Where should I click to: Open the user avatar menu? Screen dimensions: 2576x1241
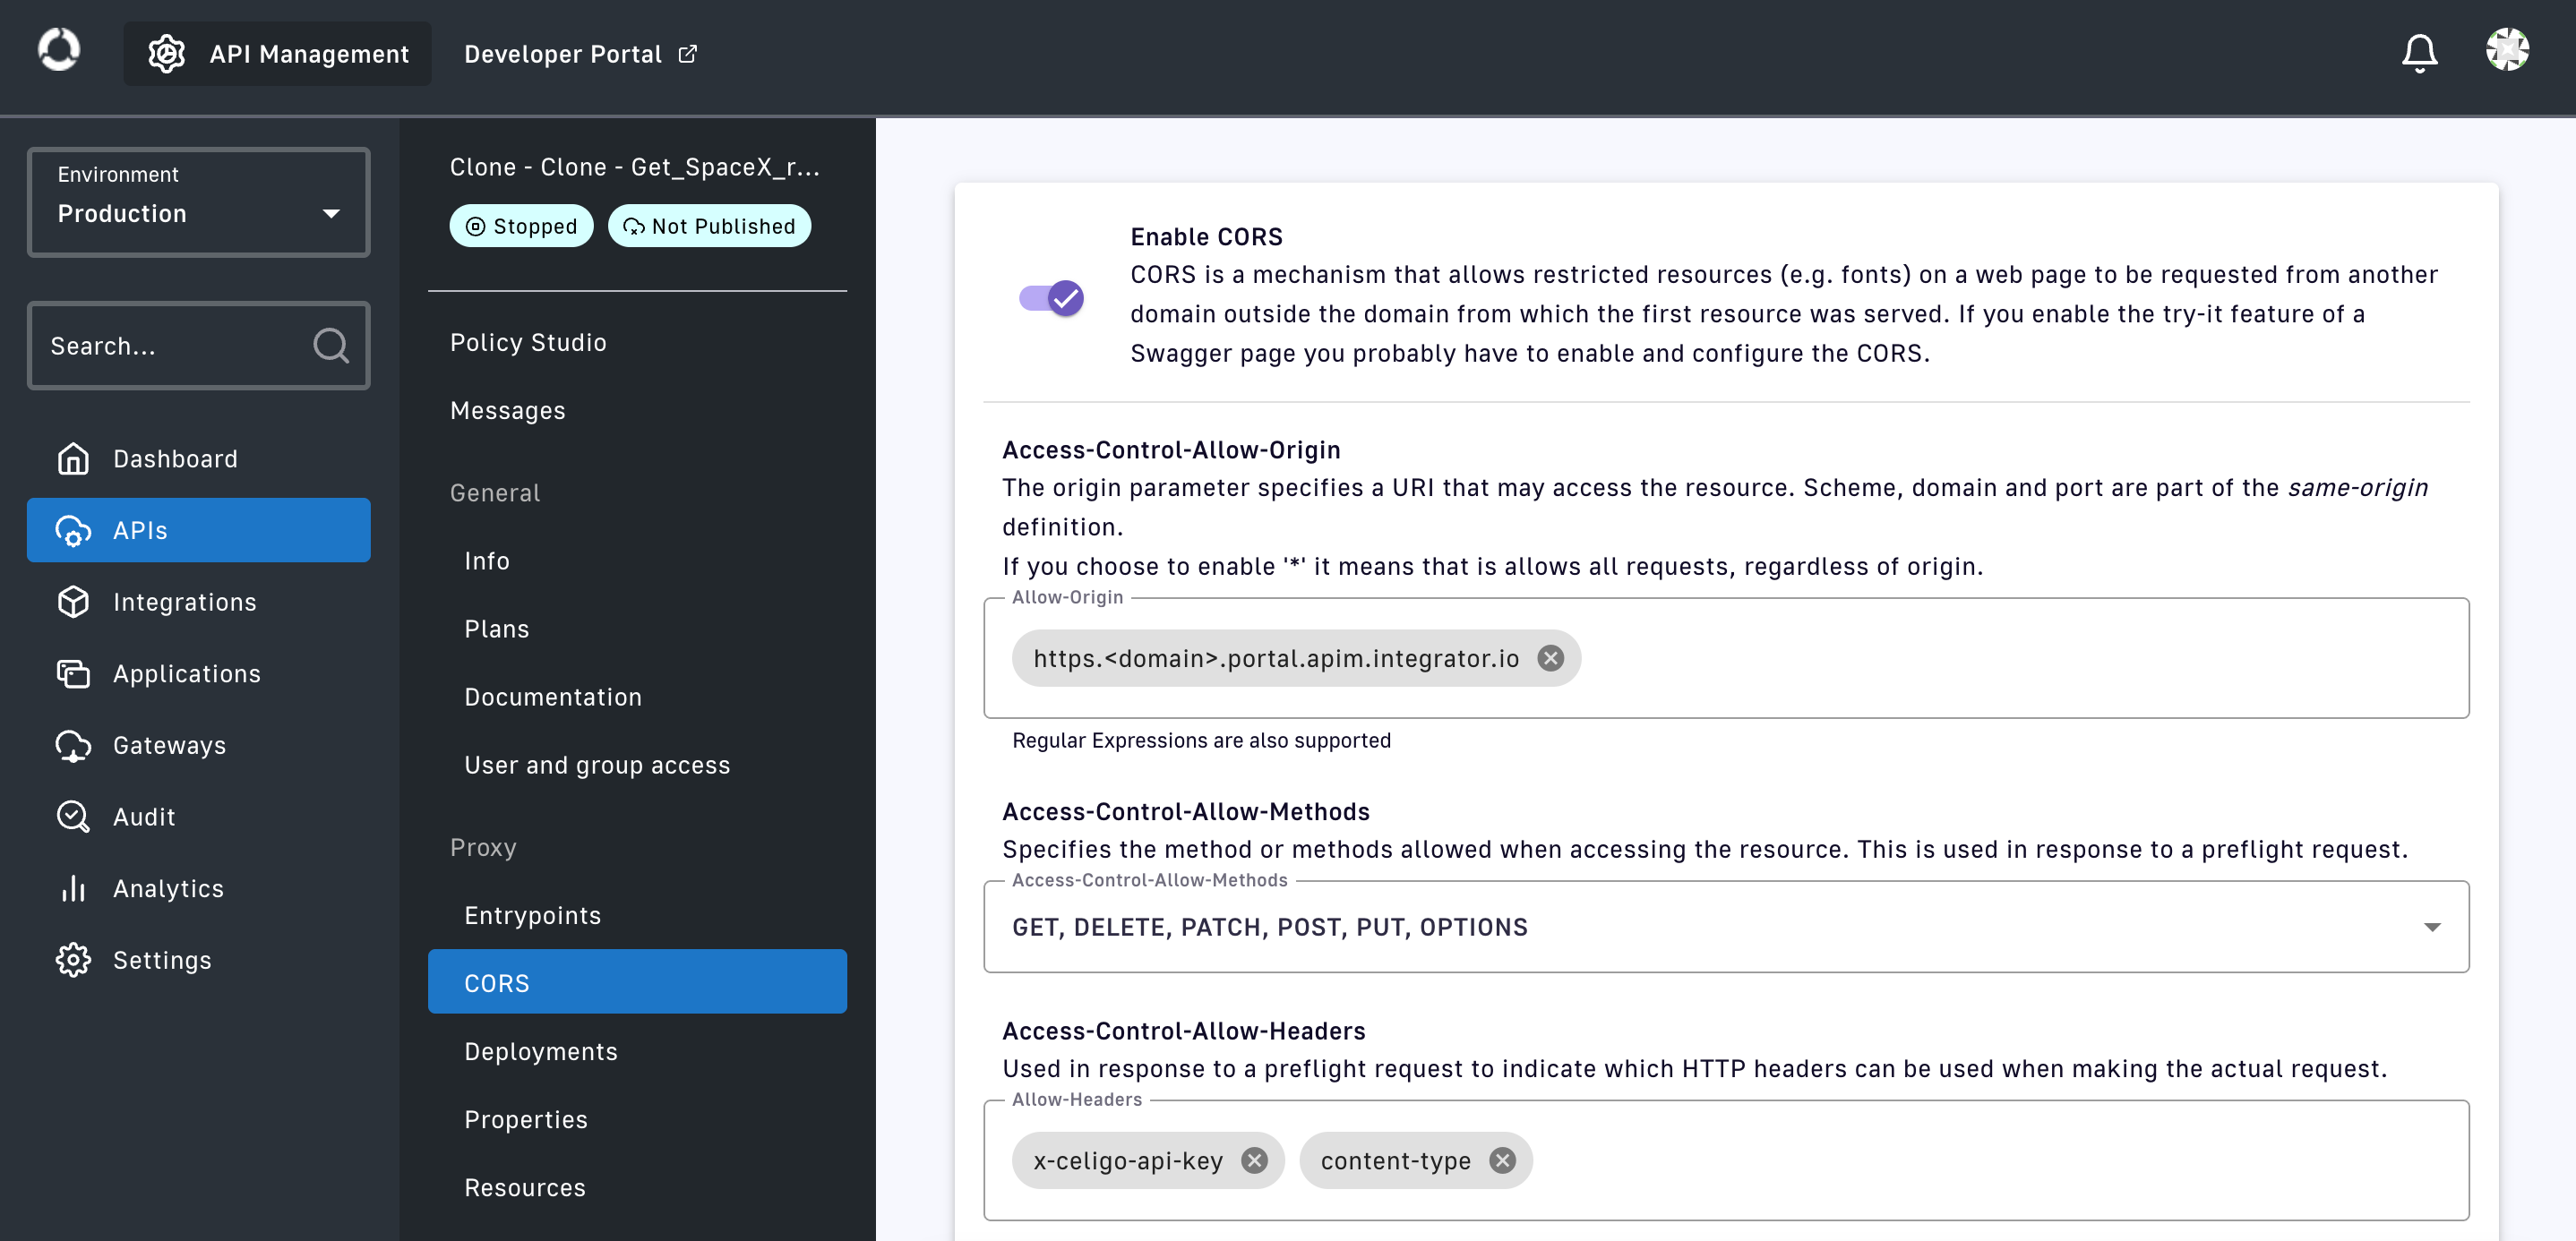click(2507, 50)
